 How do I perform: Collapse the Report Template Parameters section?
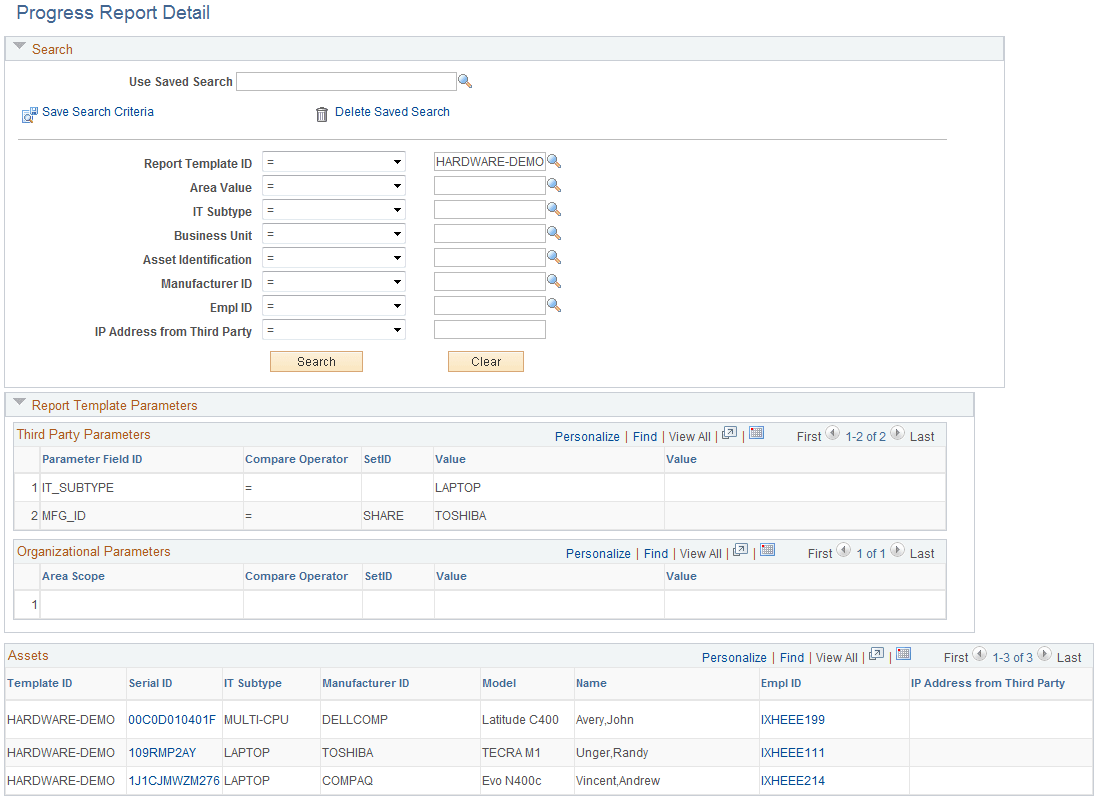(19, 404)
